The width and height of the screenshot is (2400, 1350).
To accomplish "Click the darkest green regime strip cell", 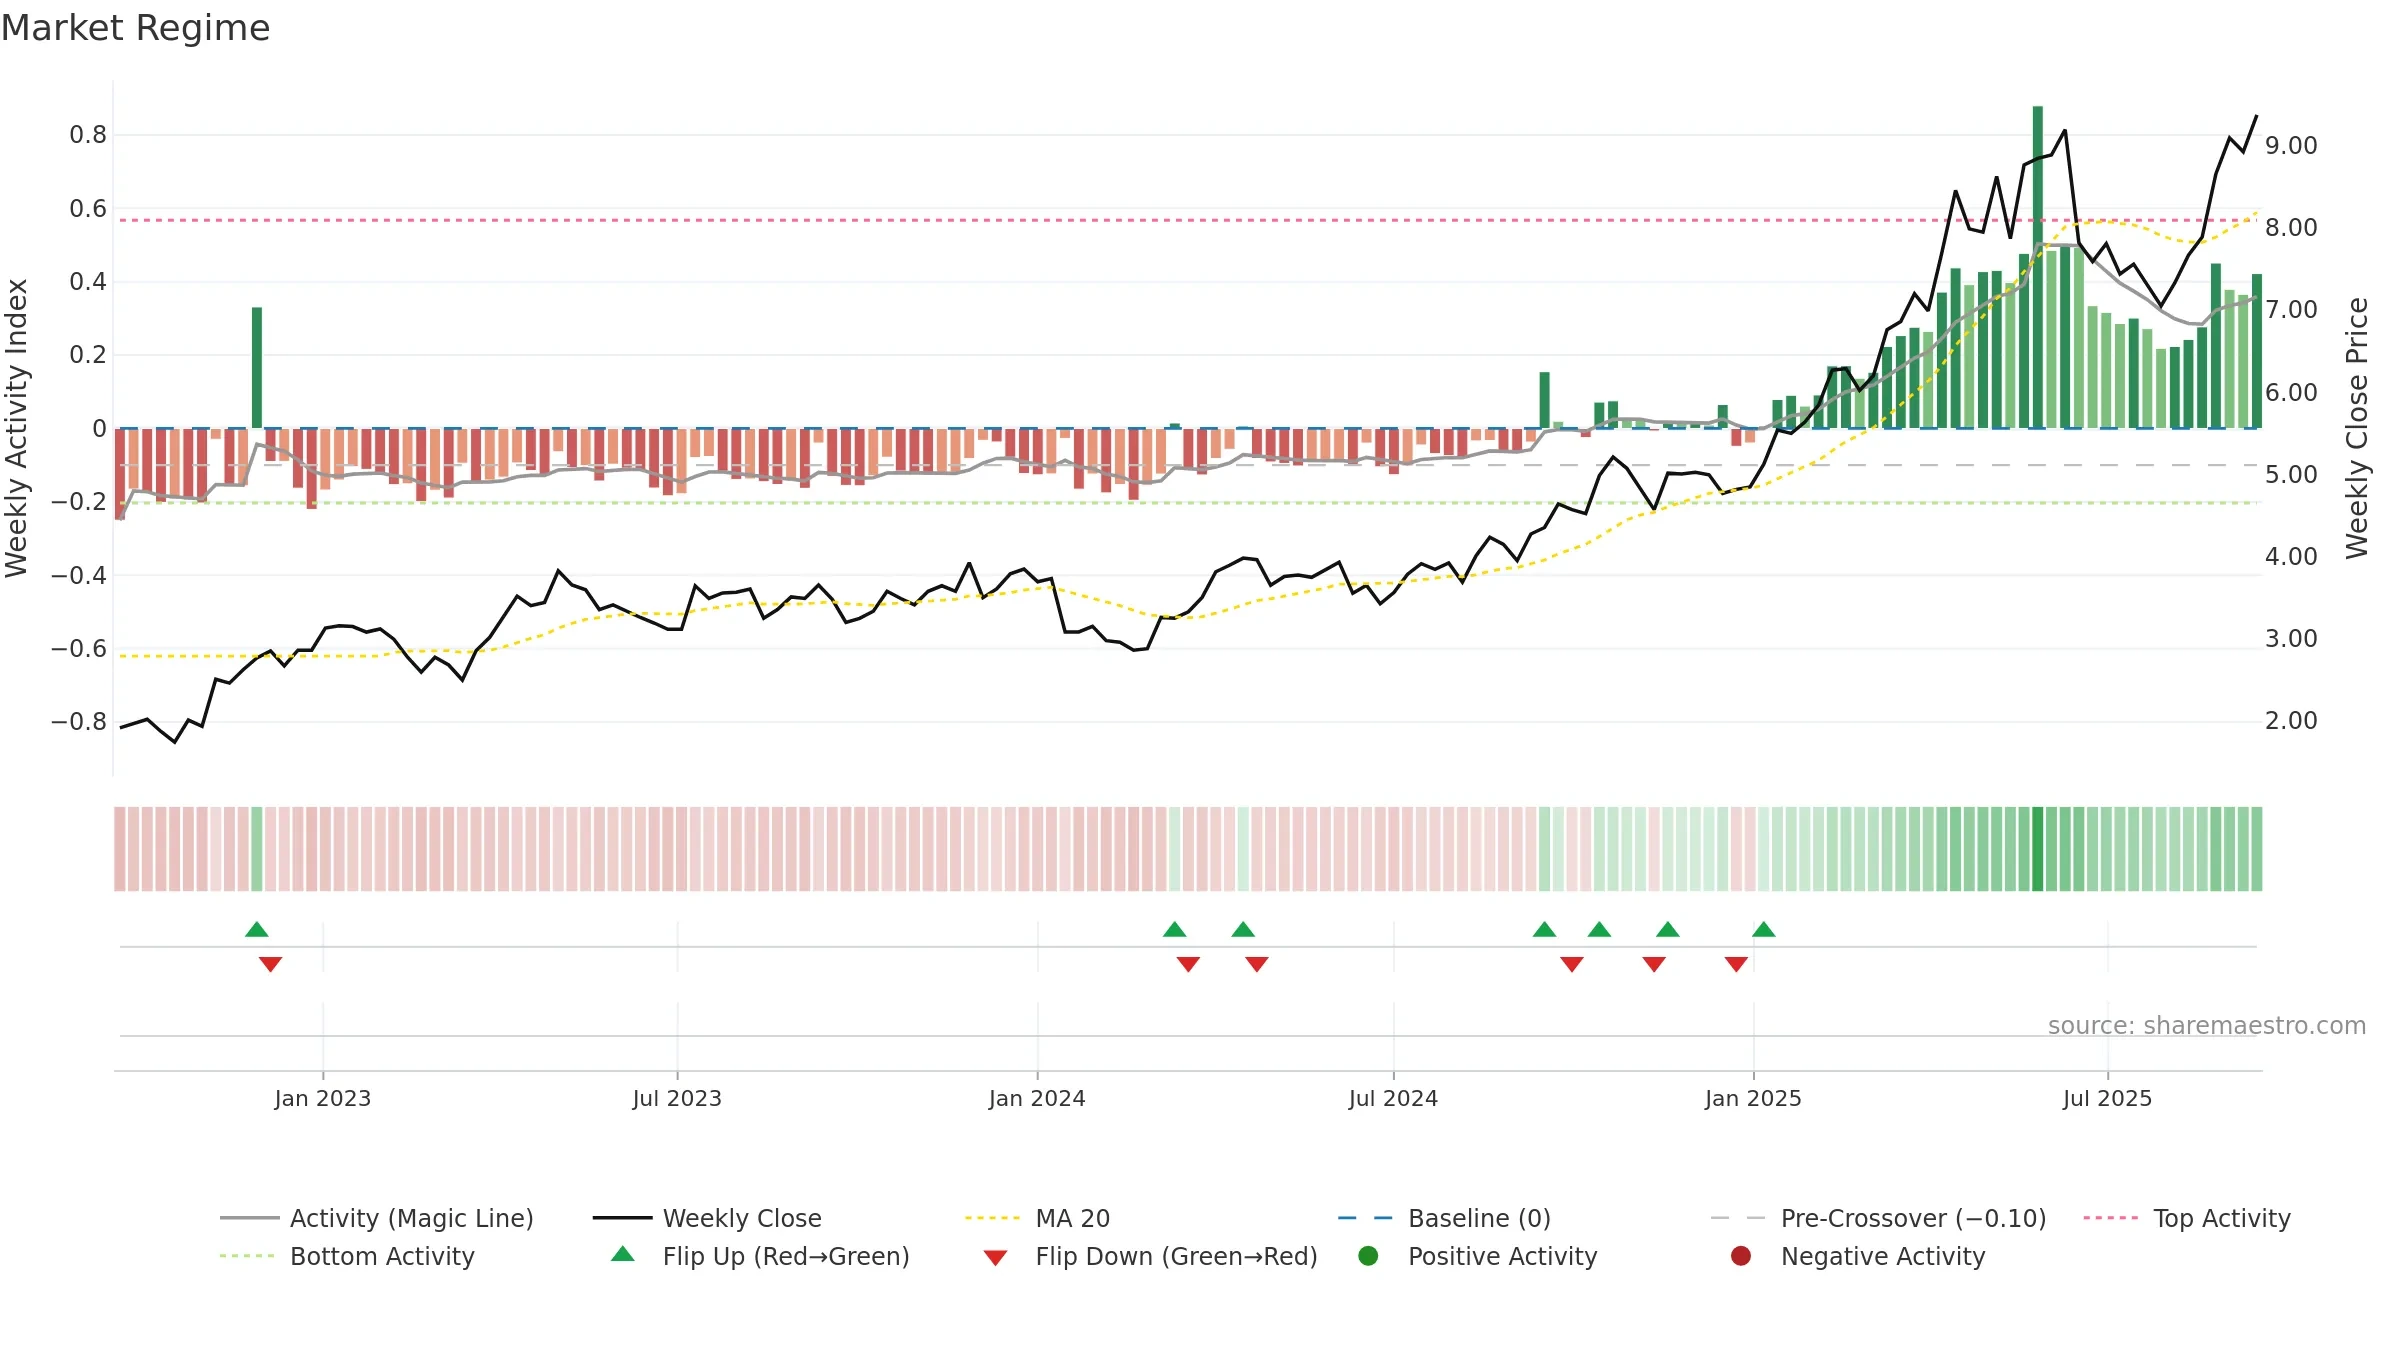I will [x=2038, y=849].
